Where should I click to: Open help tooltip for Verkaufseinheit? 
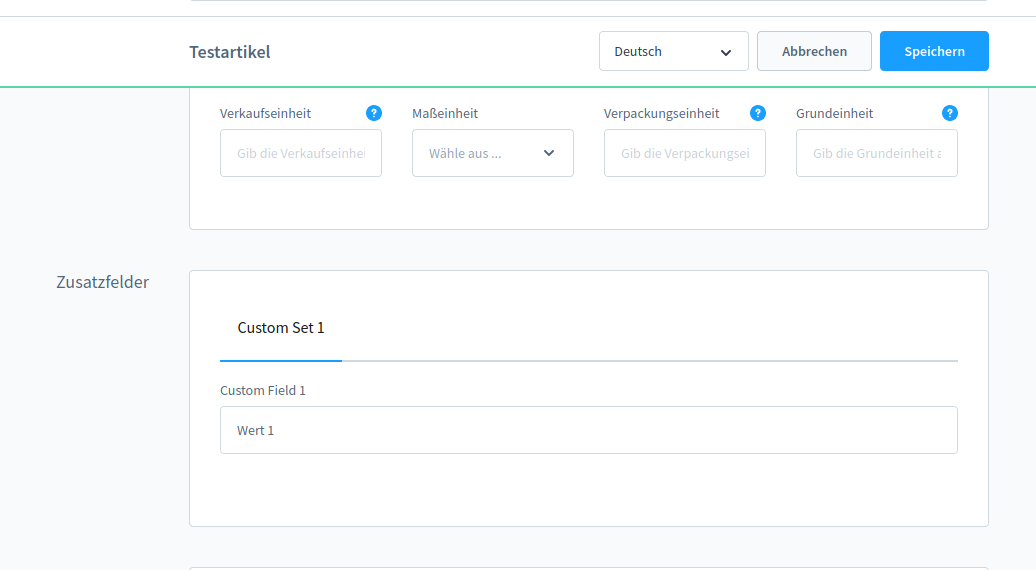tap(374, 113)
